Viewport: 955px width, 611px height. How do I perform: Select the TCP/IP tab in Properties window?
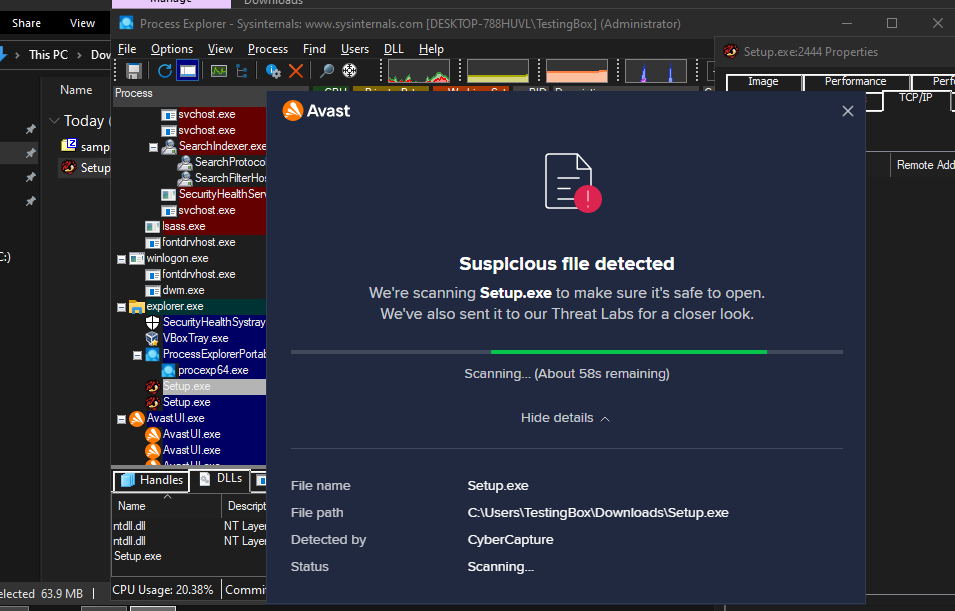tap(915, 100)
